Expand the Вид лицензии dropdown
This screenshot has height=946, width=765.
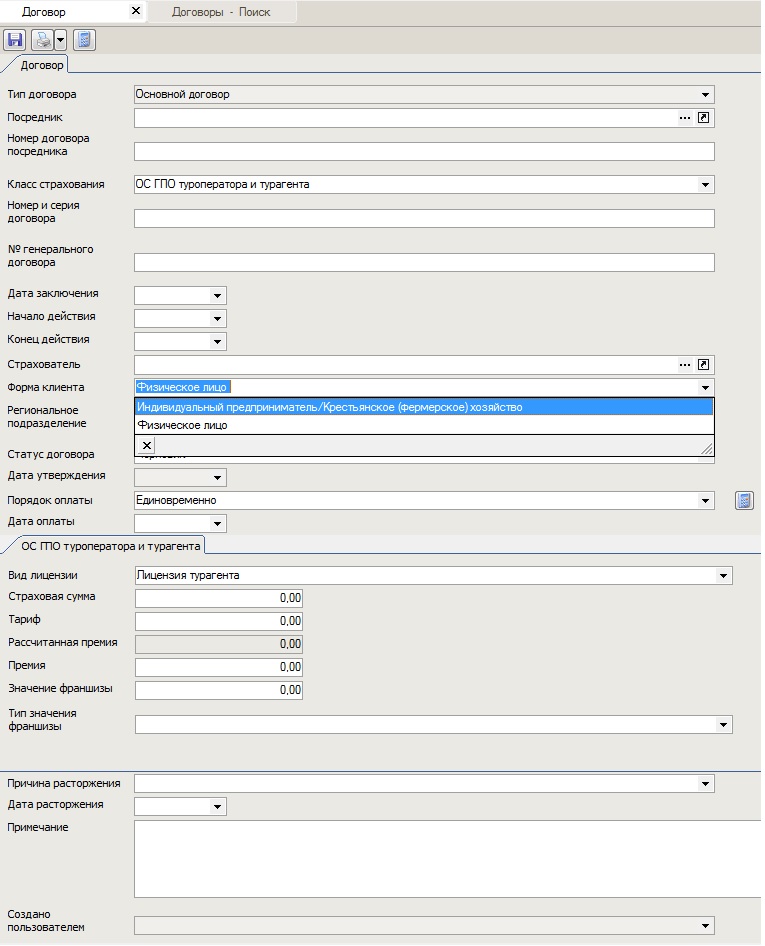click(x=724, y=576)
